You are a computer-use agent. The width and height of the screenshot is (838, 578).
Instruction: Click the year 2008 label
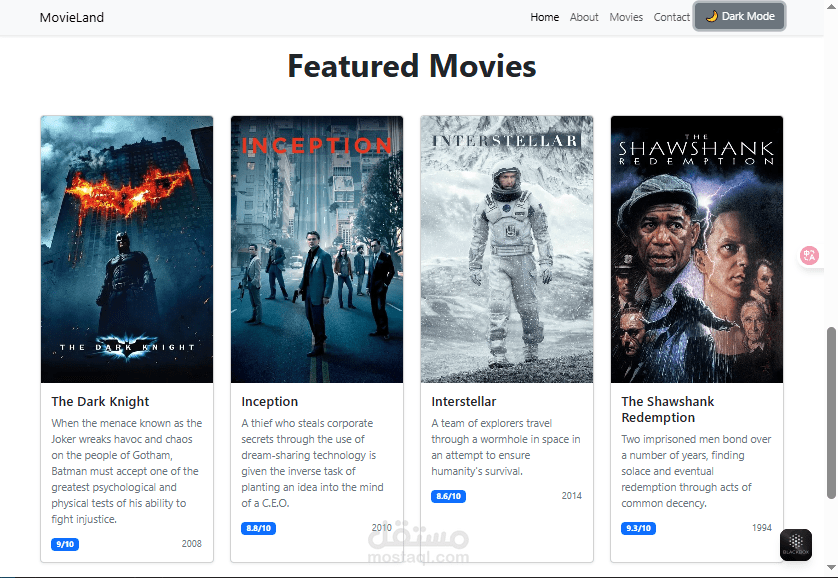click(x=191, y=544)
